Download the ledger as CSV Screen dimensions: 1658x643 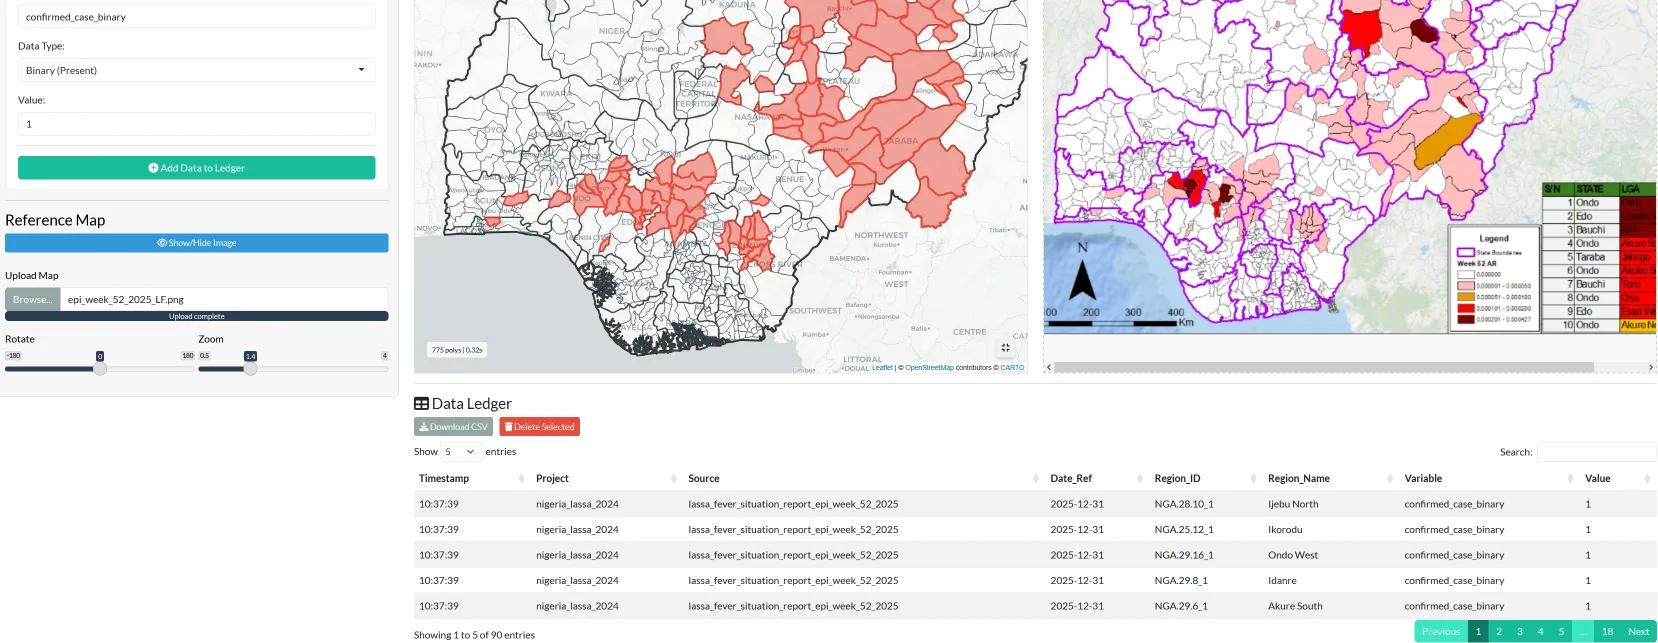453,427
